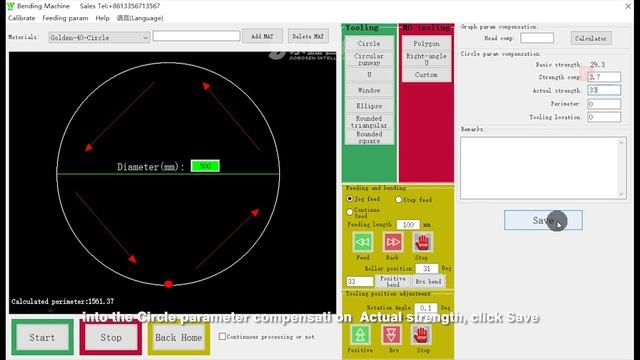Screen dimensions: 640x360
Task: Click the Rotation Angle input field
Action: pos(426,307)
